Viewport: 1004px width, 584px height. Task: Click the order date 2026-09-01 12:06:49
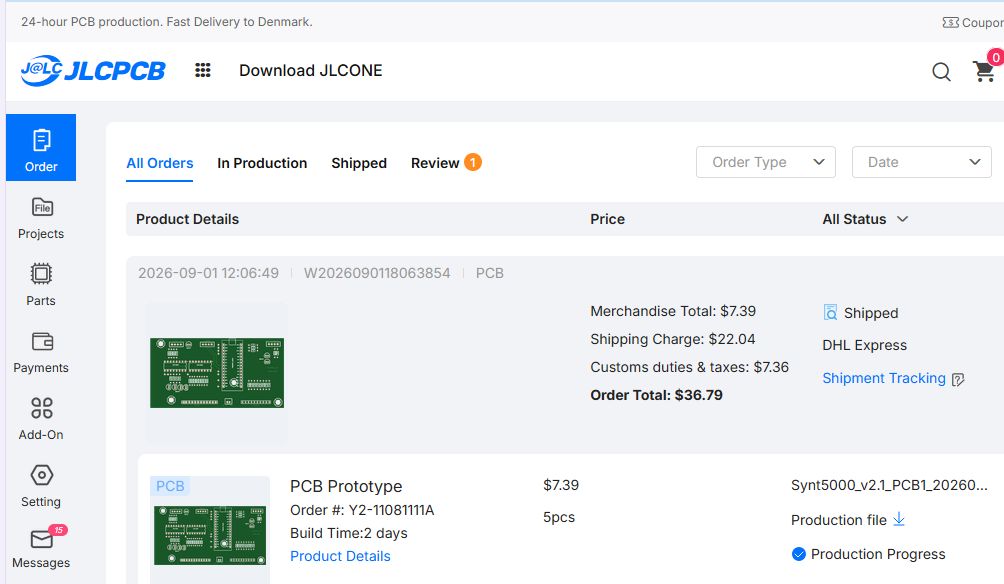(209, 273)
